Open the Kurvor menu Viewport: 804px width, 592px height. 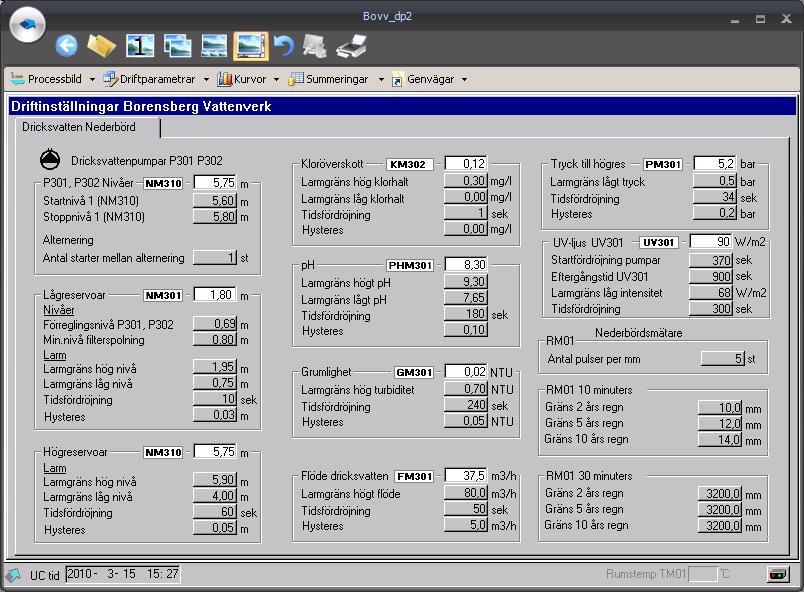click(242, 79)
